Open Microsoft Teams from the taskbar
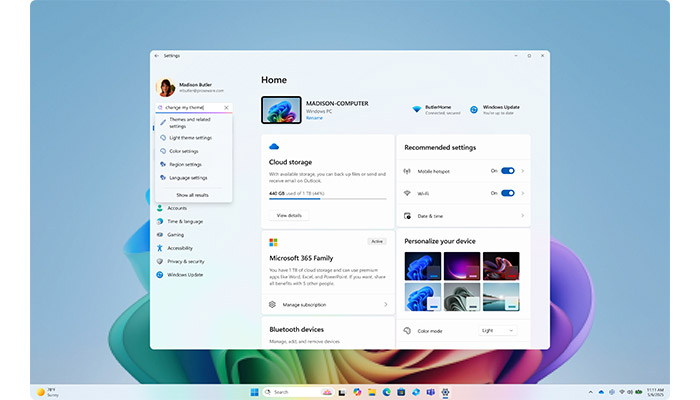Screen dimensions: 700x400 tap(430, 392)
